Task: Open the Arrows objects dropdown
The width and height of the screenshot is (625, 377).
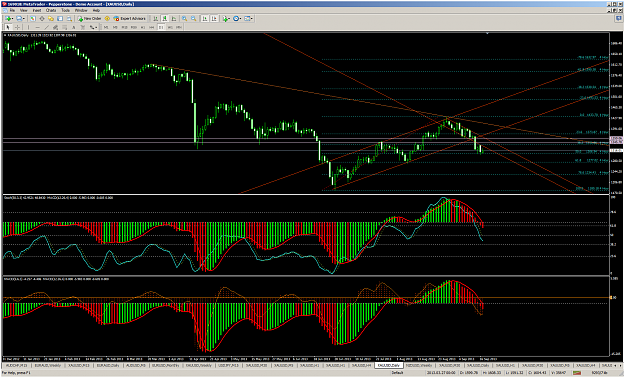Action: pos(93,27)
